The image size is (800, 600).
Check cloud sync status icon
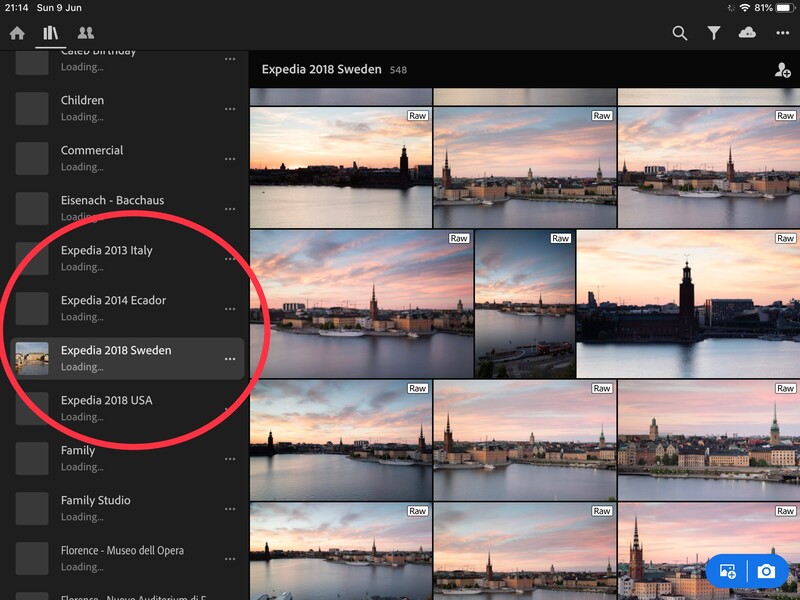tap(747, 33)
